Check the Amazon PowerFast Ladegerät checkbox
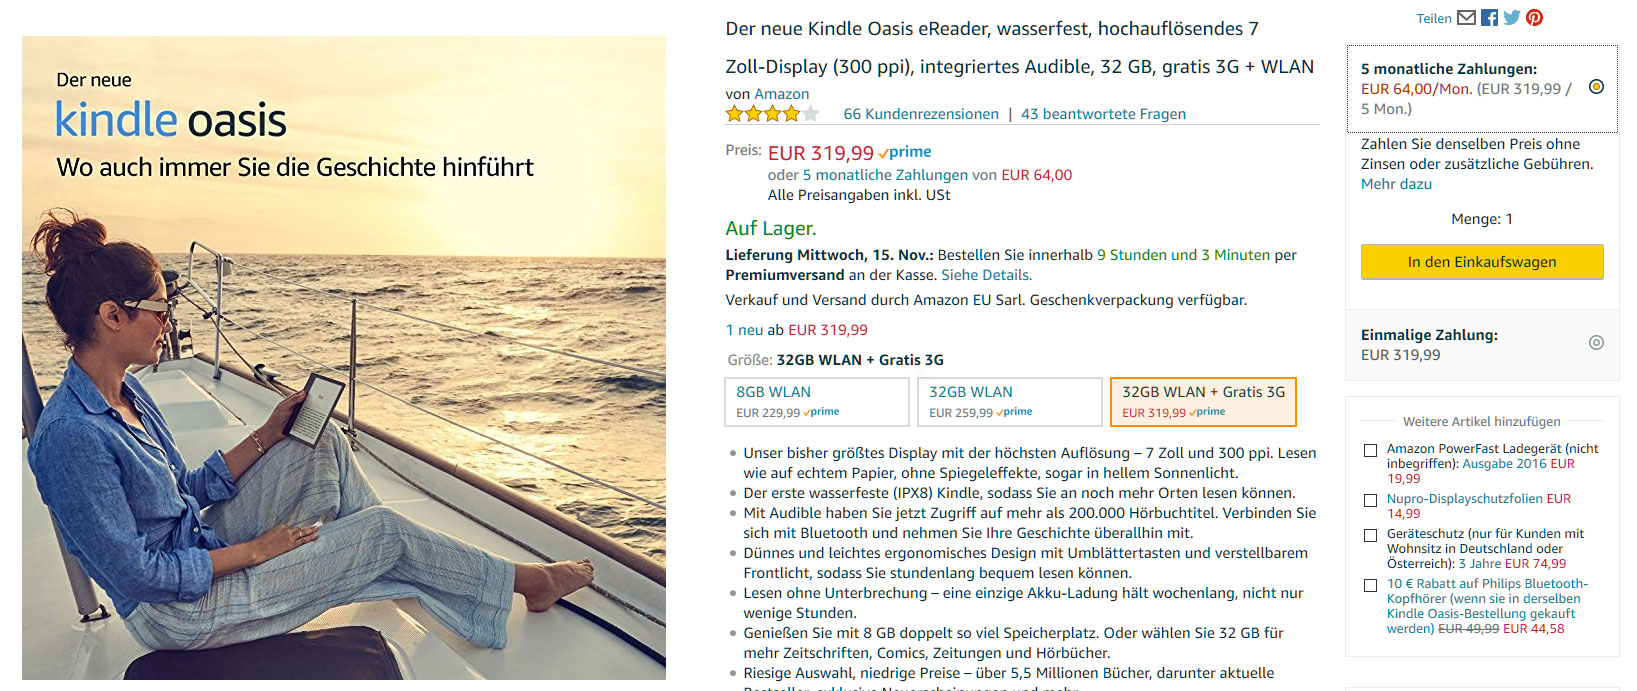1637x691 pixels. (1371, 450)
